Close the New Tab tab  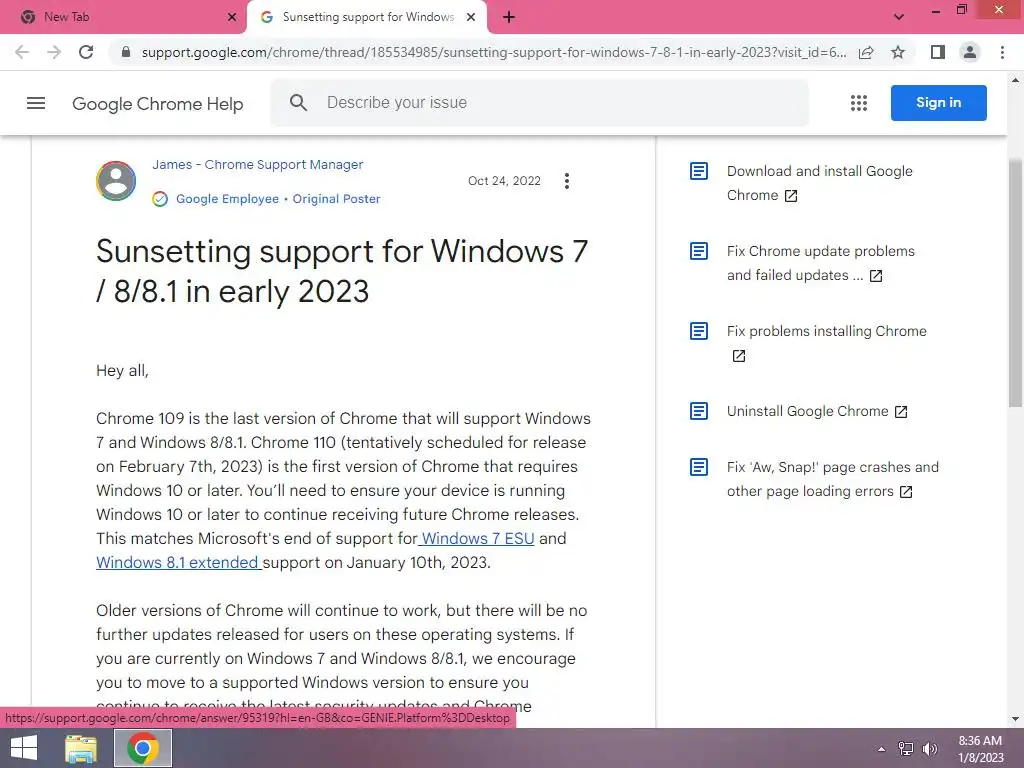coord(232,17)
